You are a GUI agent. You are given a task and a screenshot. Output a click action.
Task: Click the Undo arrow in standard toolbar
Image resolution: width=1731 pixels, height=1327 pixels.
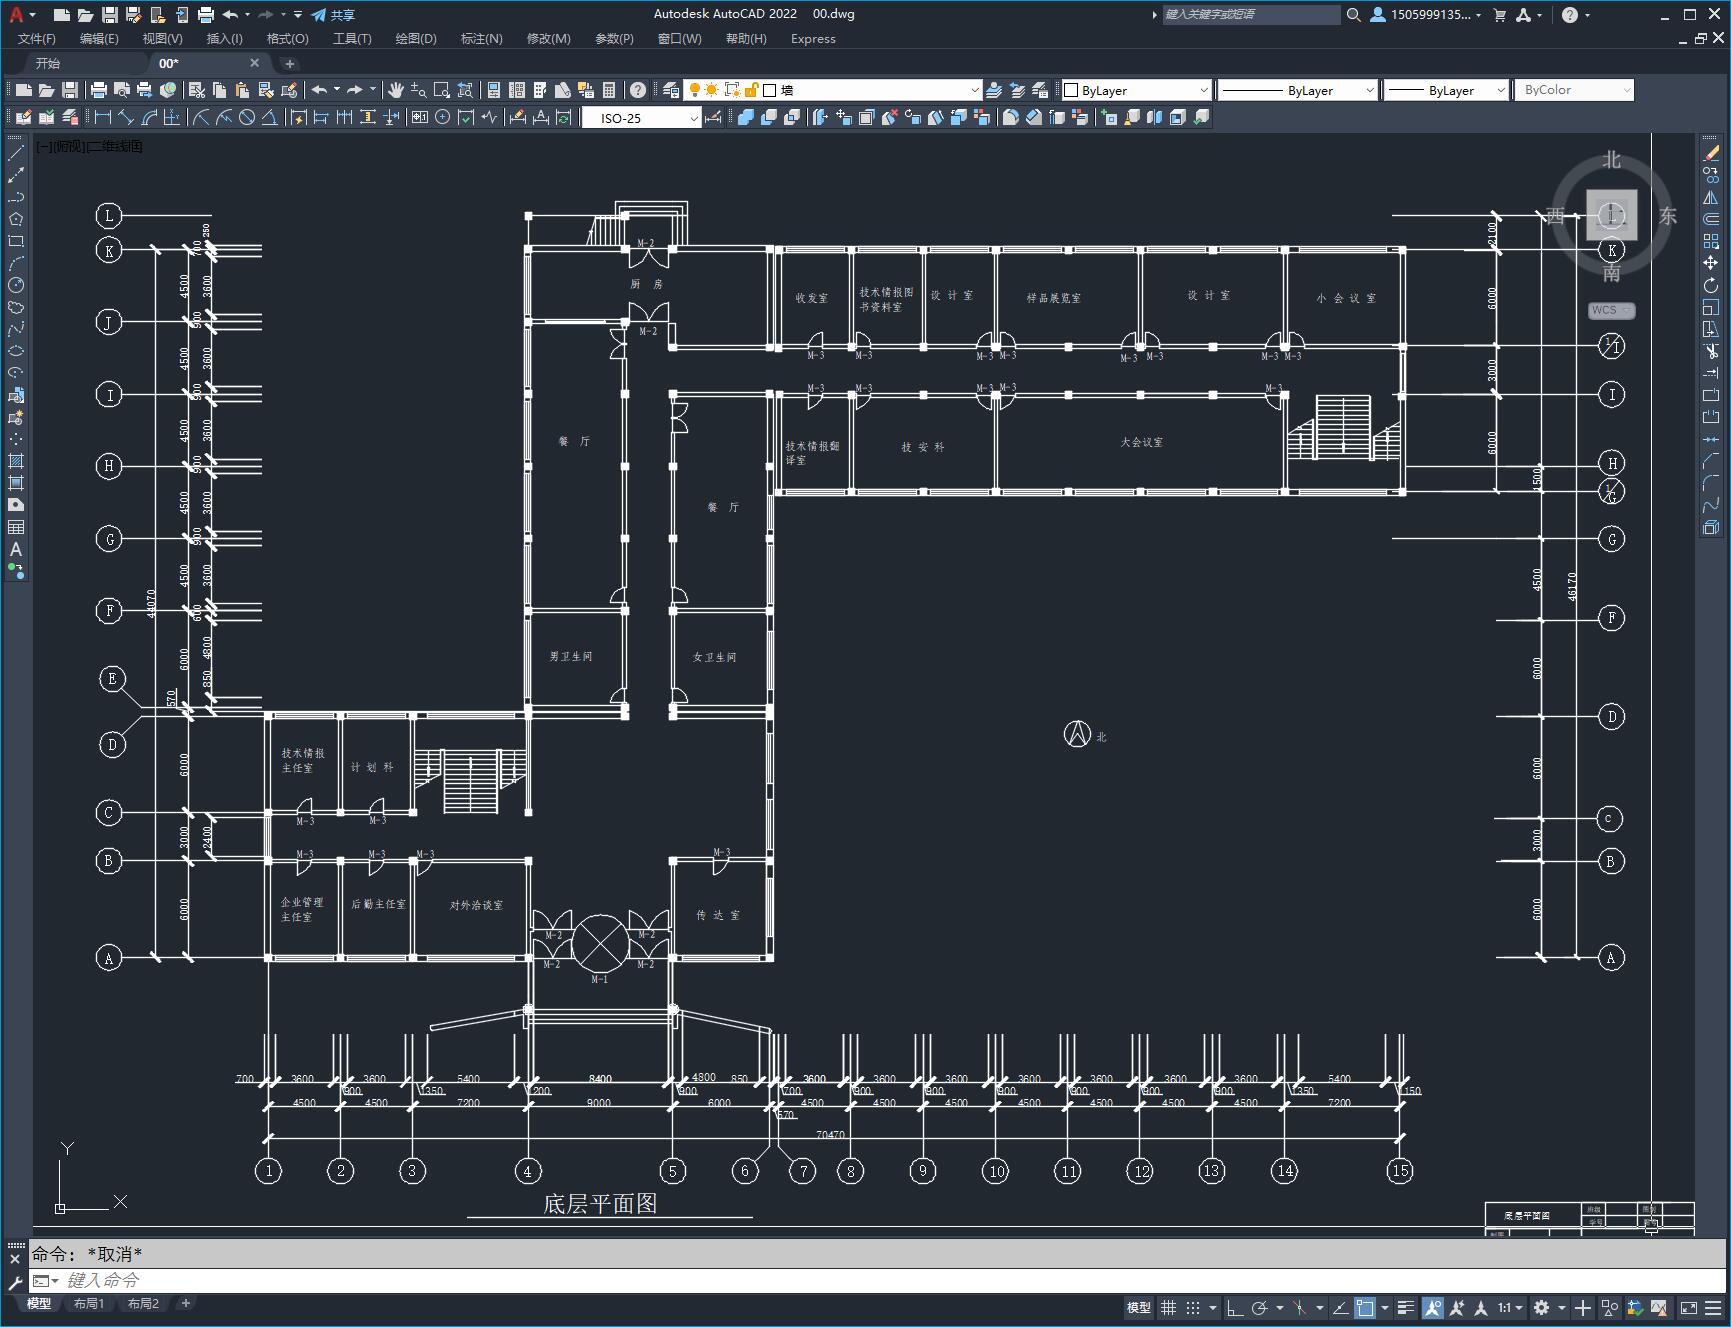[x=319, y=90]
